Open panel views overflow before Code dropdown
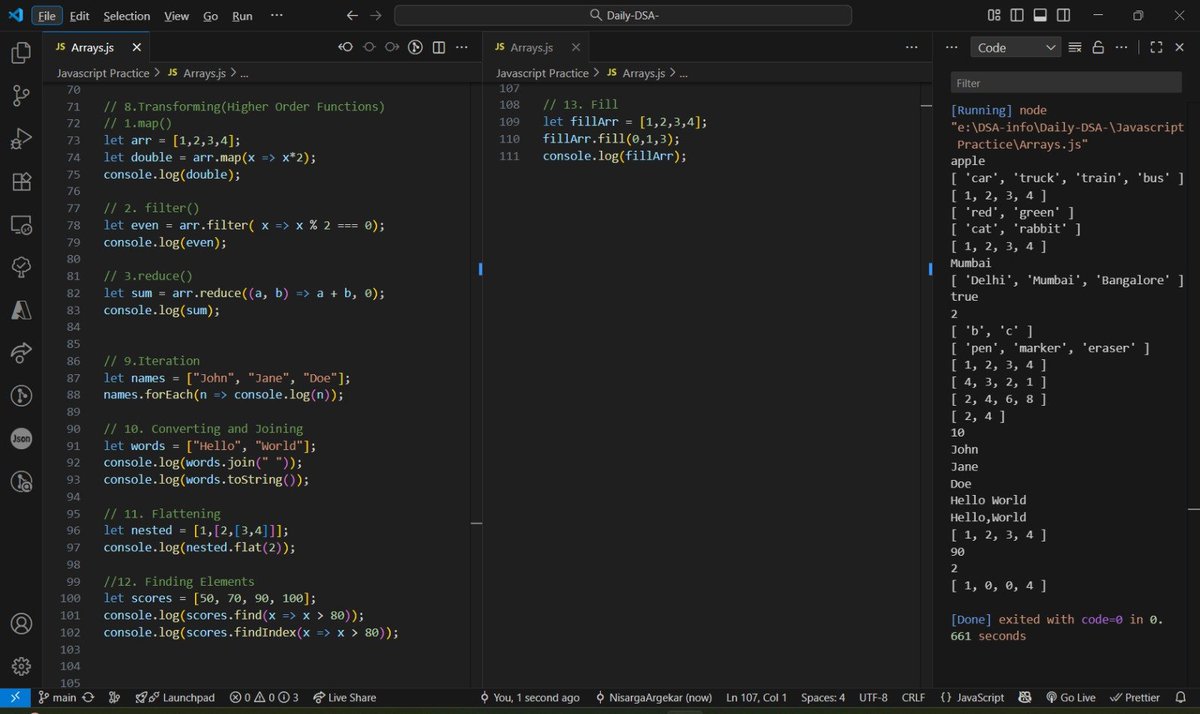The image size is (1200, 714). [x=950, y=47]
